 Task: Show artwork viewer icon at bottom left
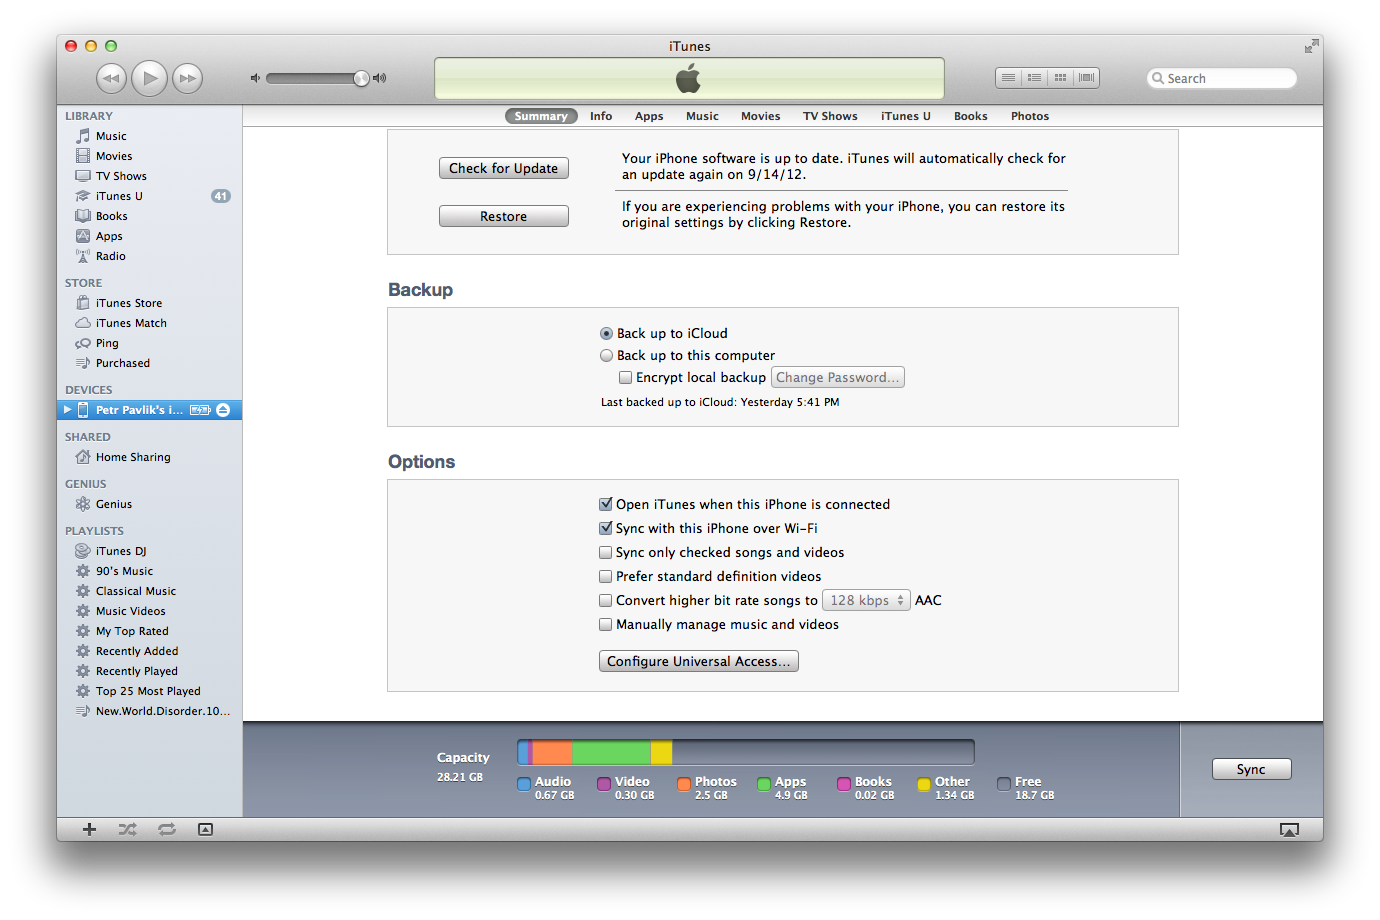click(x=205, y=829)
